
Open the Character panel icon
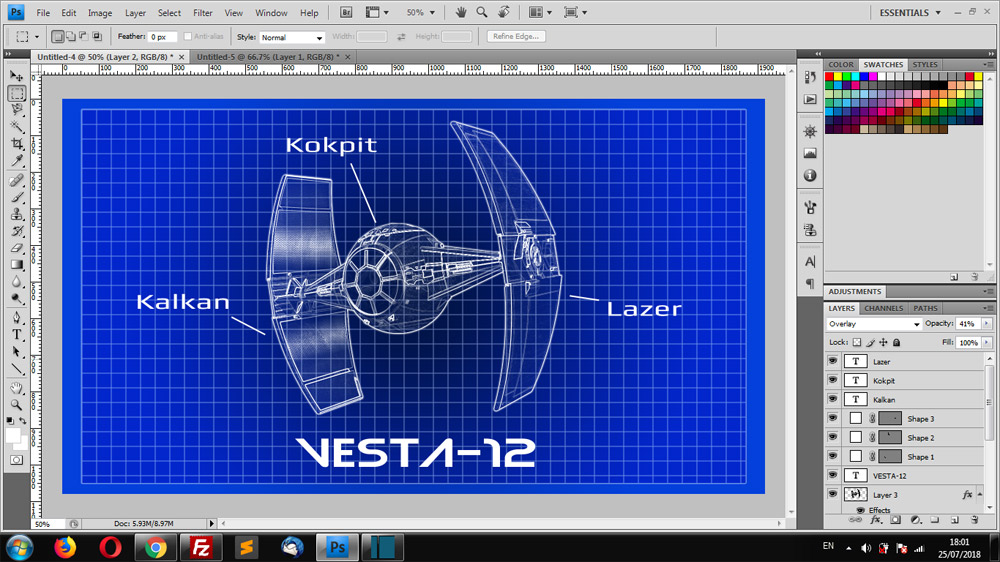(x=810, y=262)
